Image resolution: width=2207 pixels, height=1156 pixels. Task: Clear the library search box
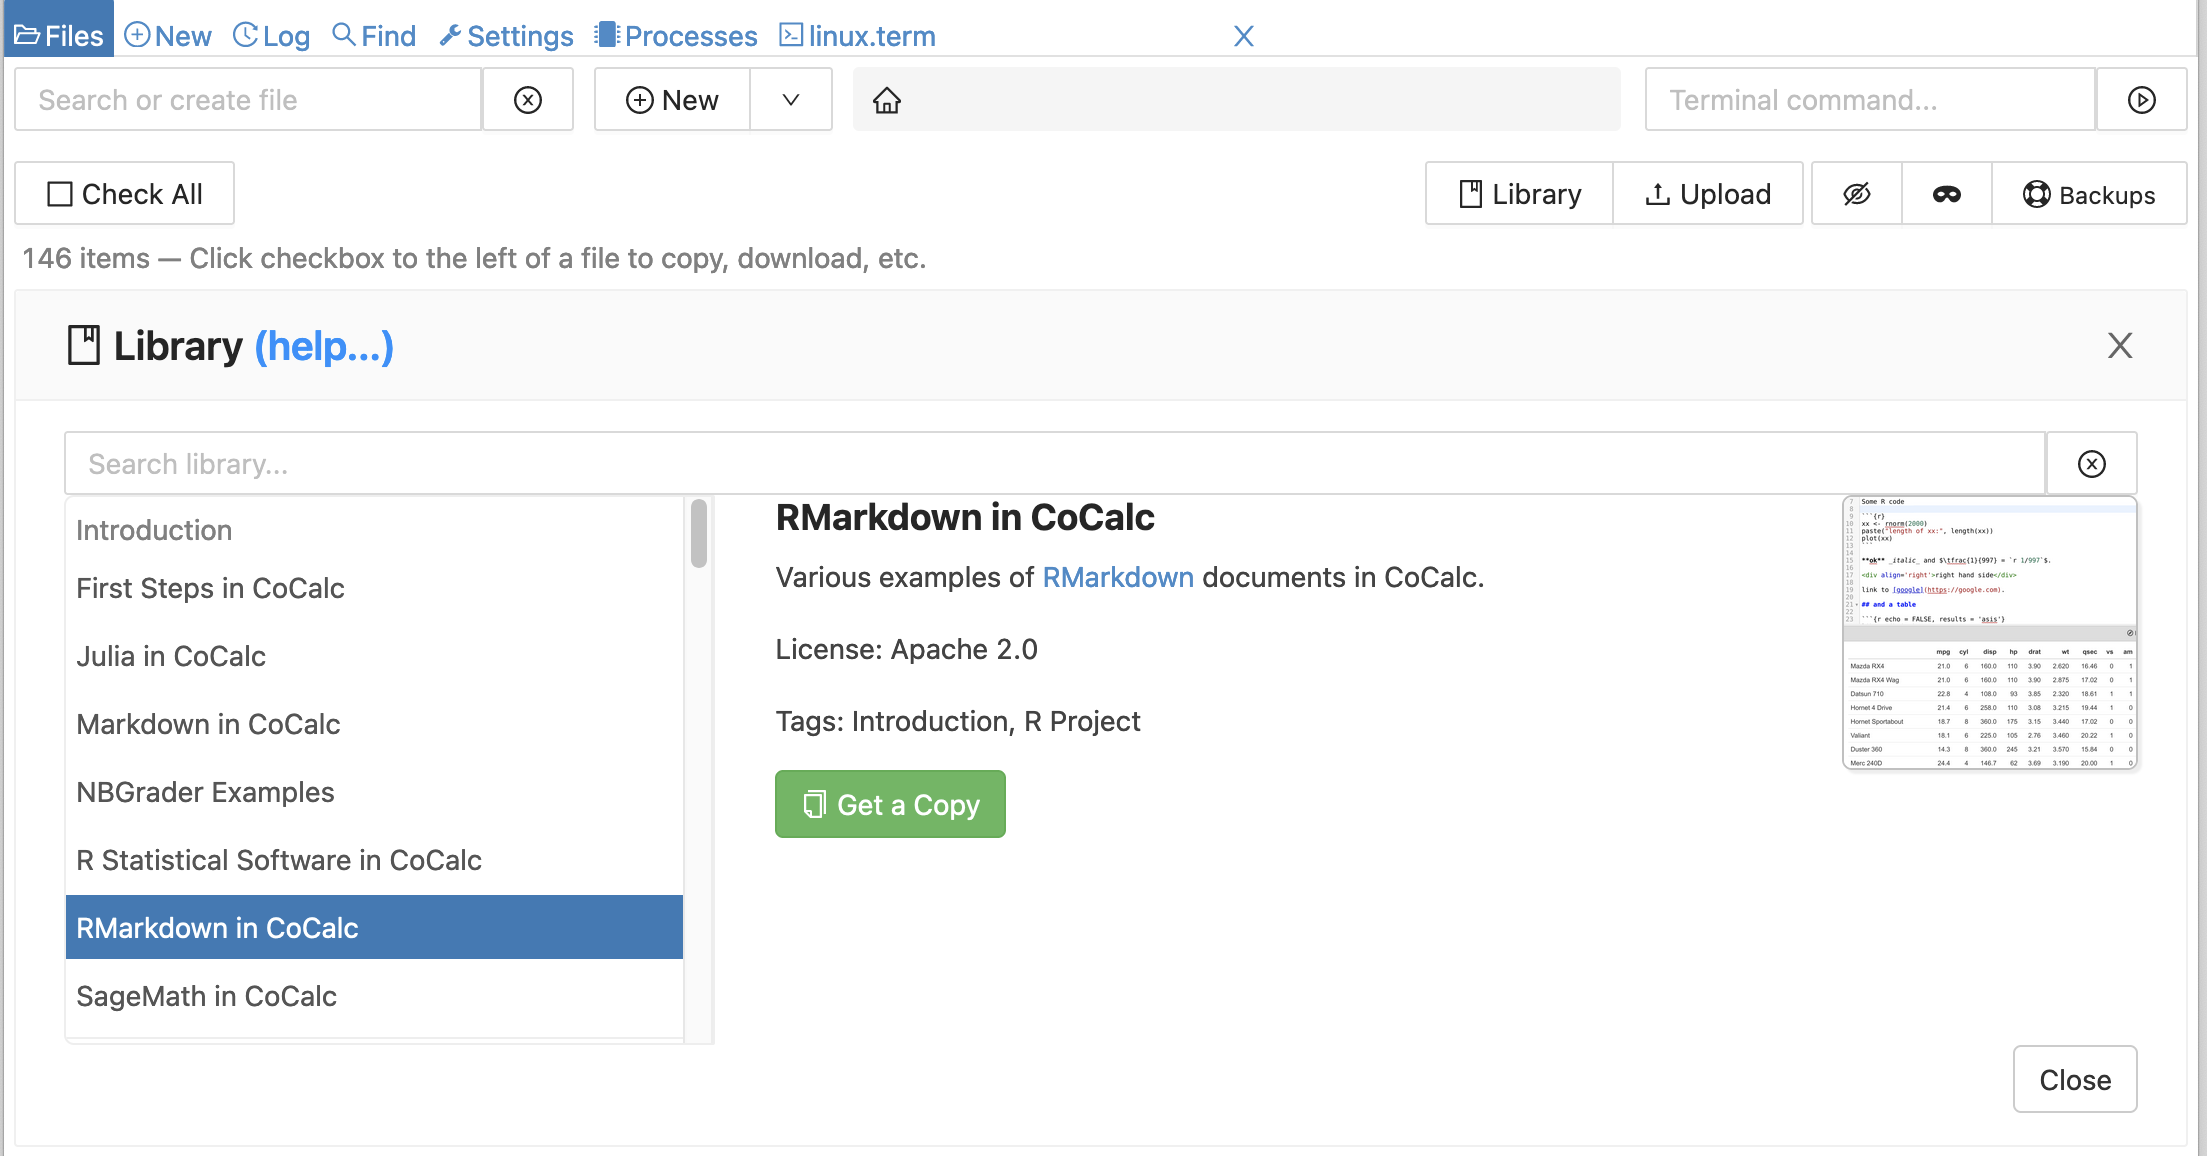2091,464
